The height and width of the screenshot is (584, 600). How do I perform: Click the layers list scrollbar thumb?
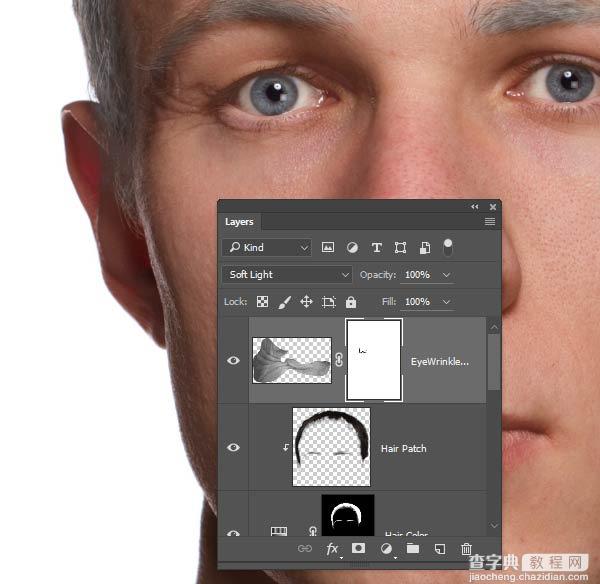coord(494,362)
